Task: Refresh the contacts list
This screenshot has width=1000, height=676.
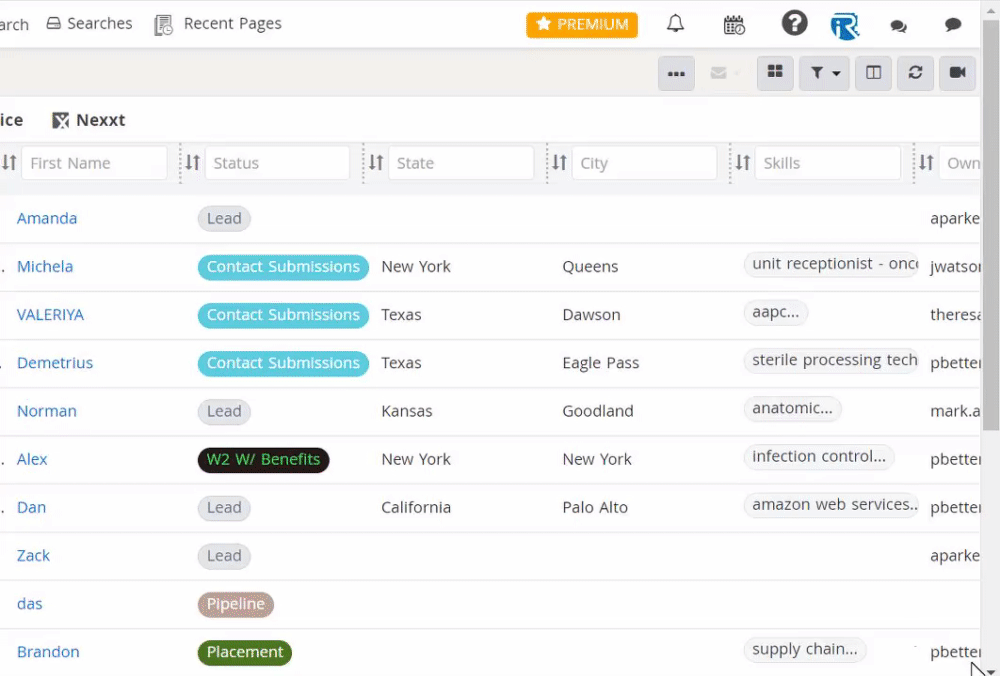Action: (915, 73)
